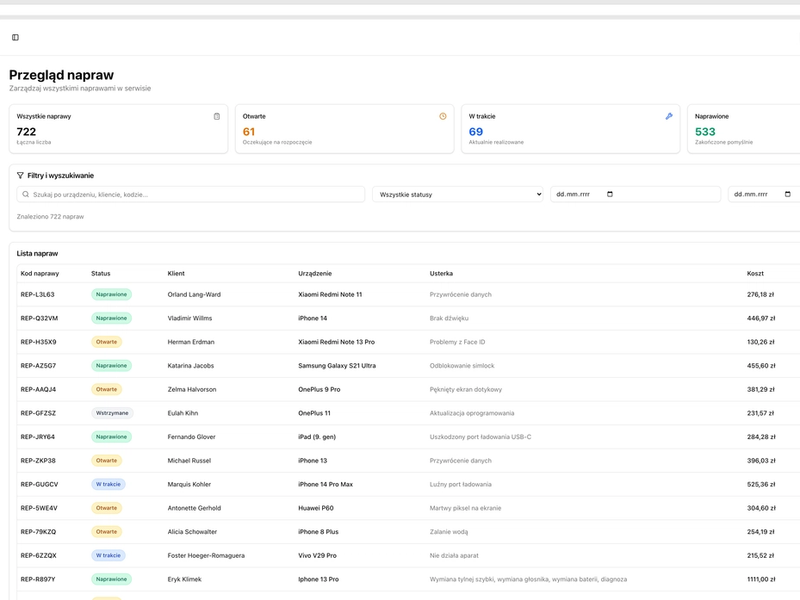Open repair REP-79KZQ
Viewport: 800px width, 600px height.
click(38, 532)
